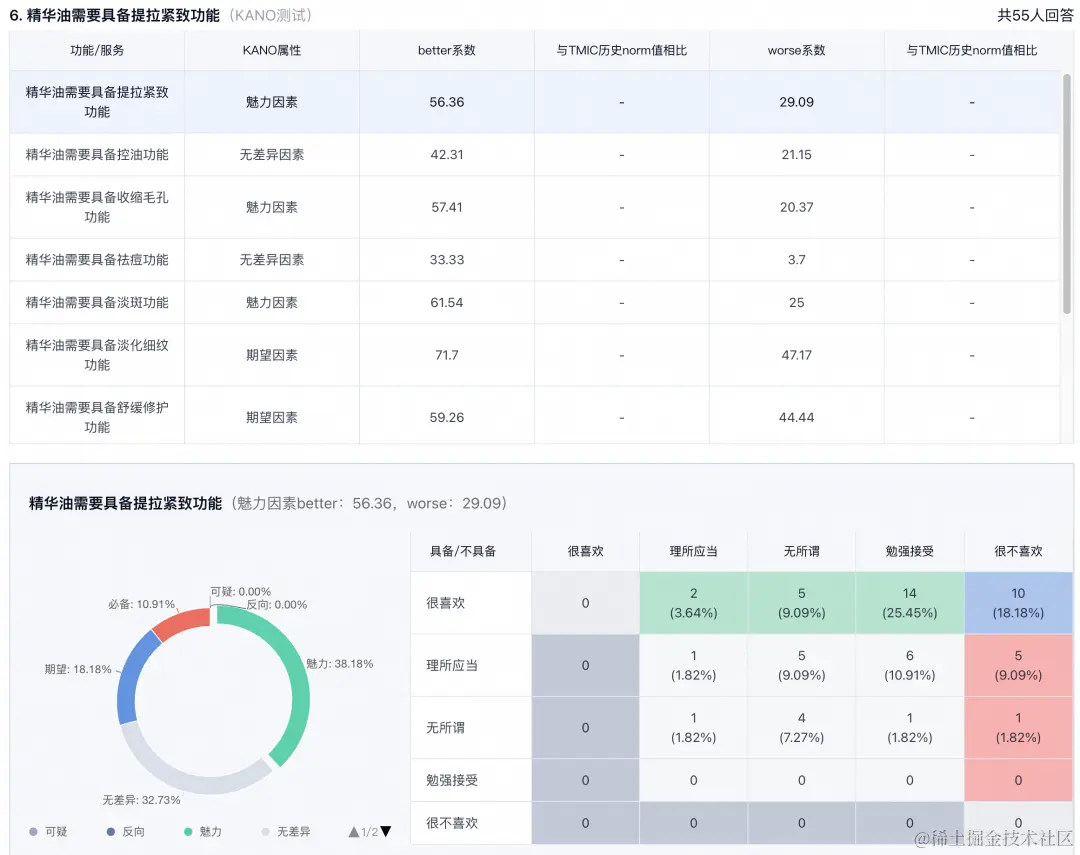This screenshot has width=1080, height=855.
Task: Click the red 必备 segment of the ring chart
Action: (185, 618)
